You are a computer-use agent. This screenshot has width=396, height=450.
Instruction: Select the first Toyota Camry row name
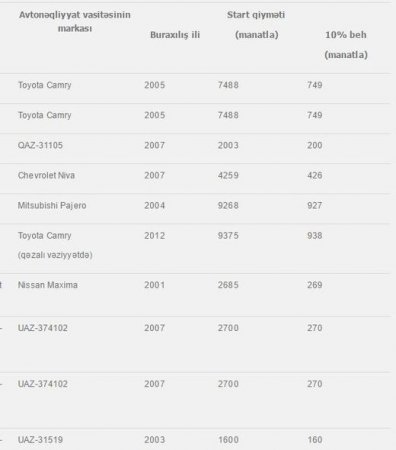pyautogui.click(x=45, y=85)
